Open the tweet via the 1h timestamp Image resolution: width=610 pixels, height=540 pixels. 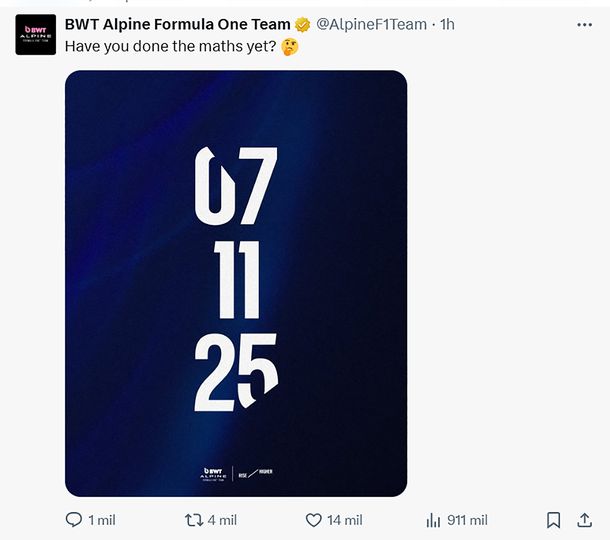[x=446, y=24]
